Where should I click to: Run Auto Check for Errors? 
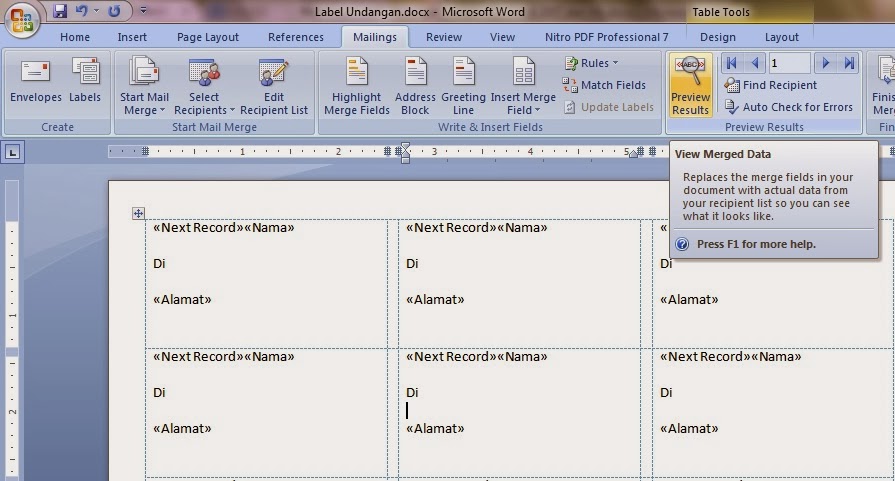[788, 107]
